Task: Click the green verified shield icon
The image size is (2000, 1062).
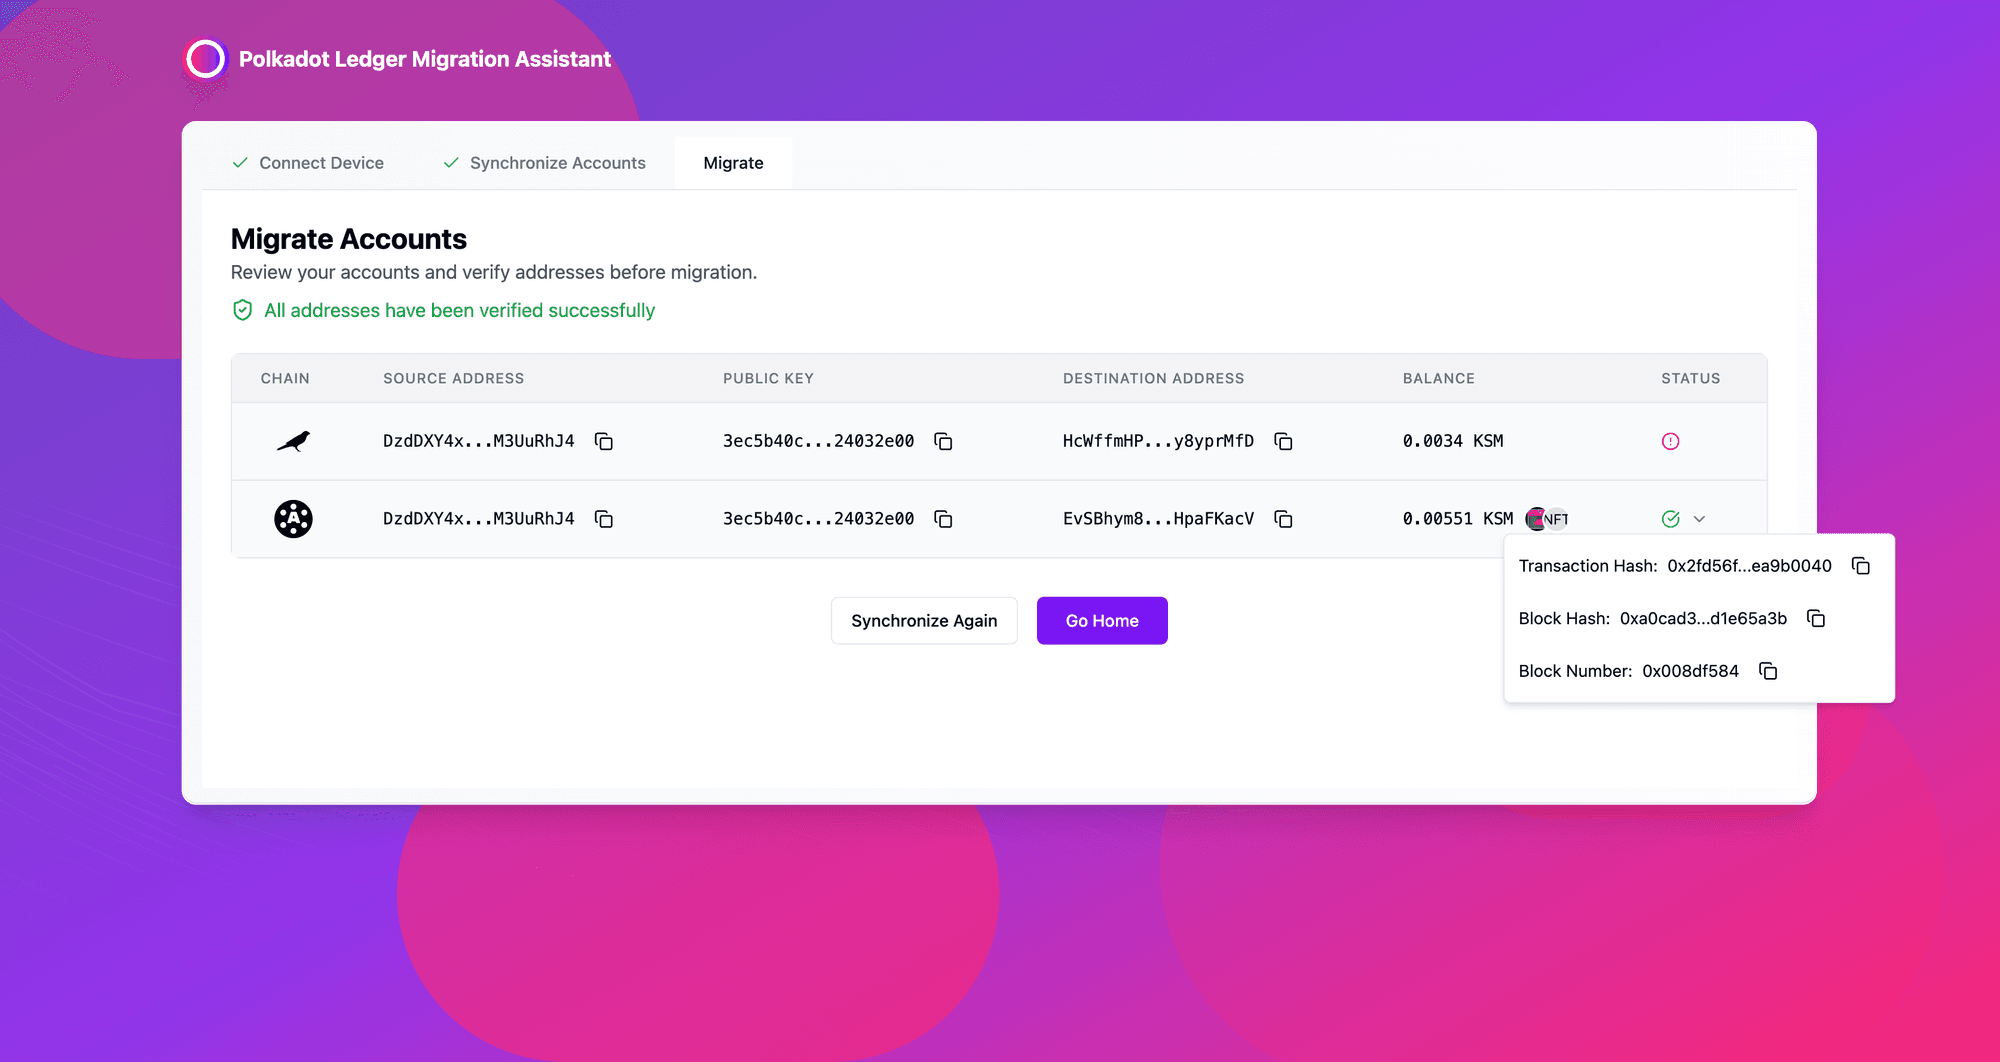Action: 242,310
